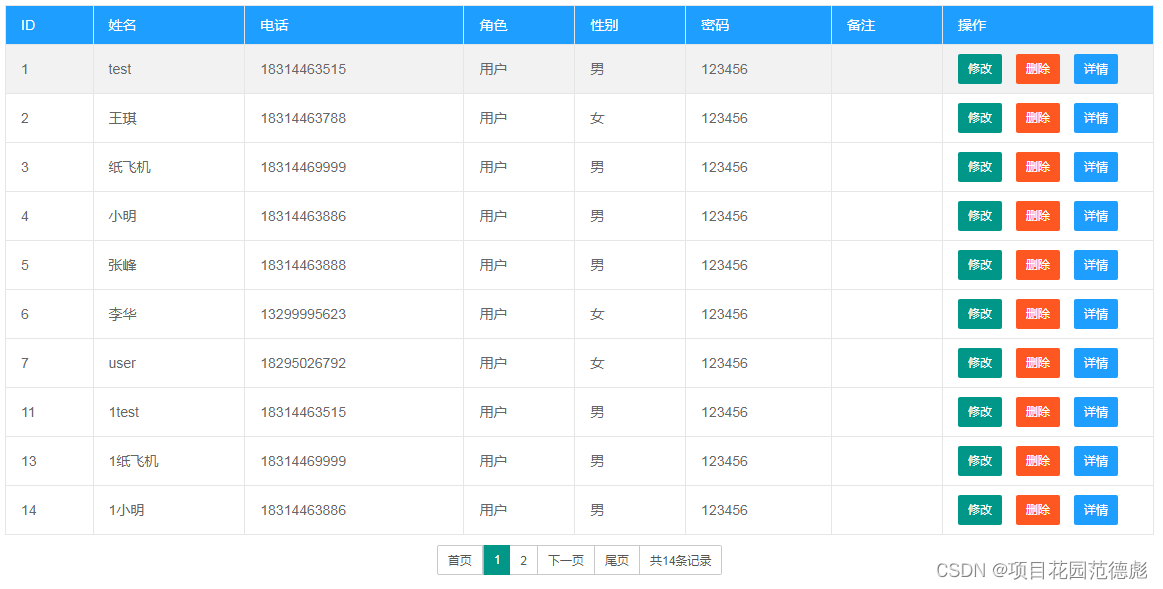This screenshot has width=1163, height=589.
Task: Click 共14条记录 label
Action: click(680, 560)
